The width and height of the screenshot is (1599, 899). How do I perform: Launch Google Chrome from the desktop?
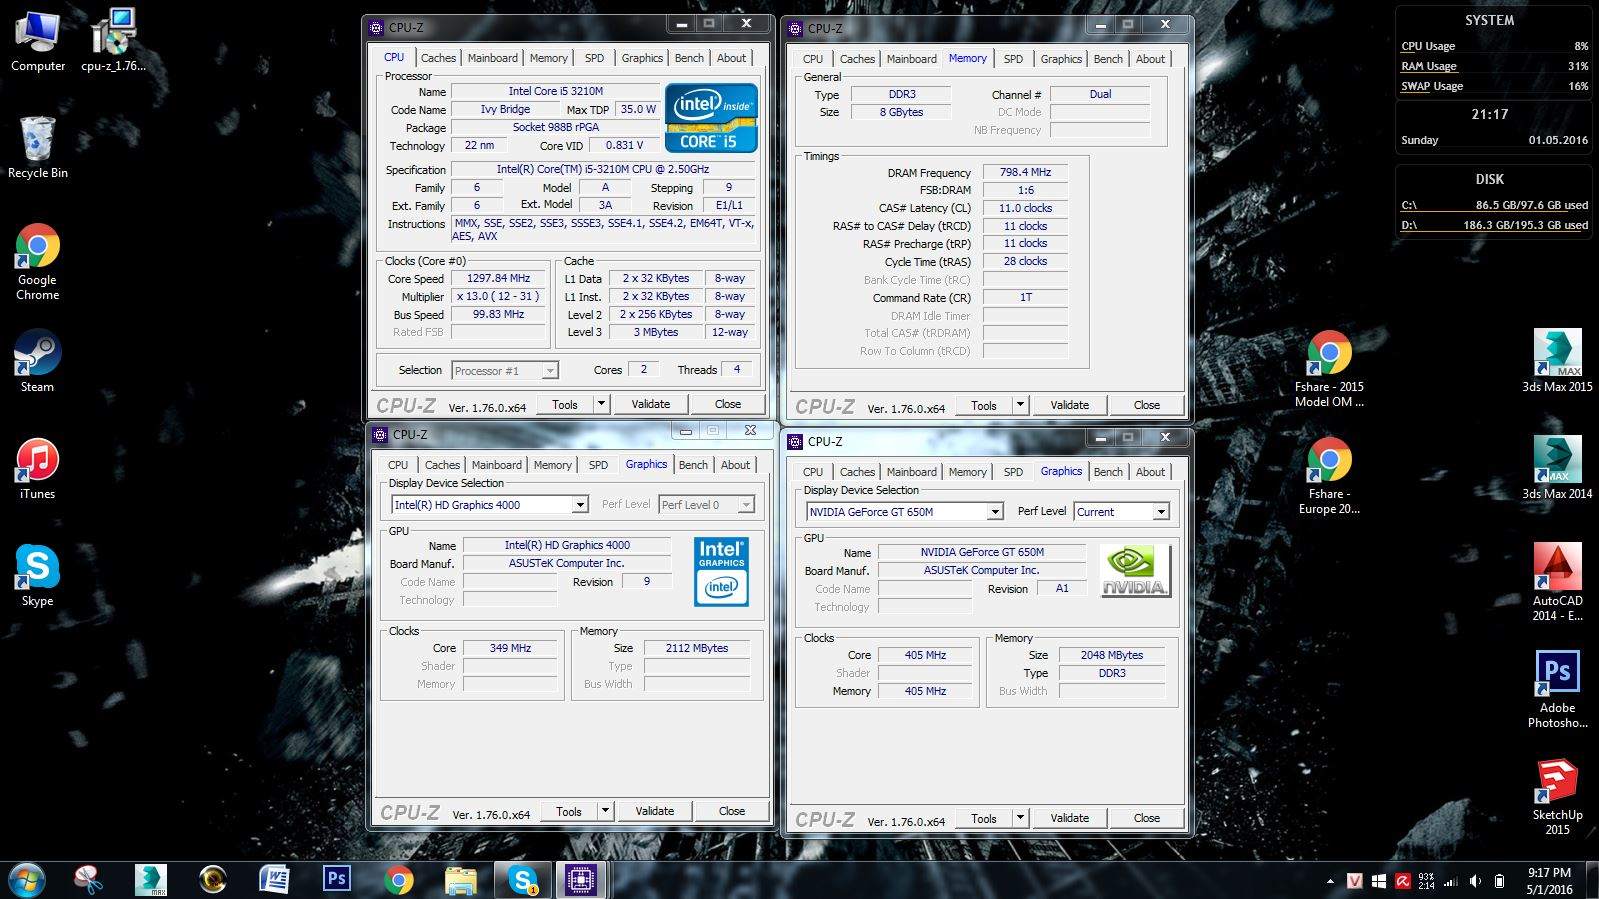click(37, 262)
